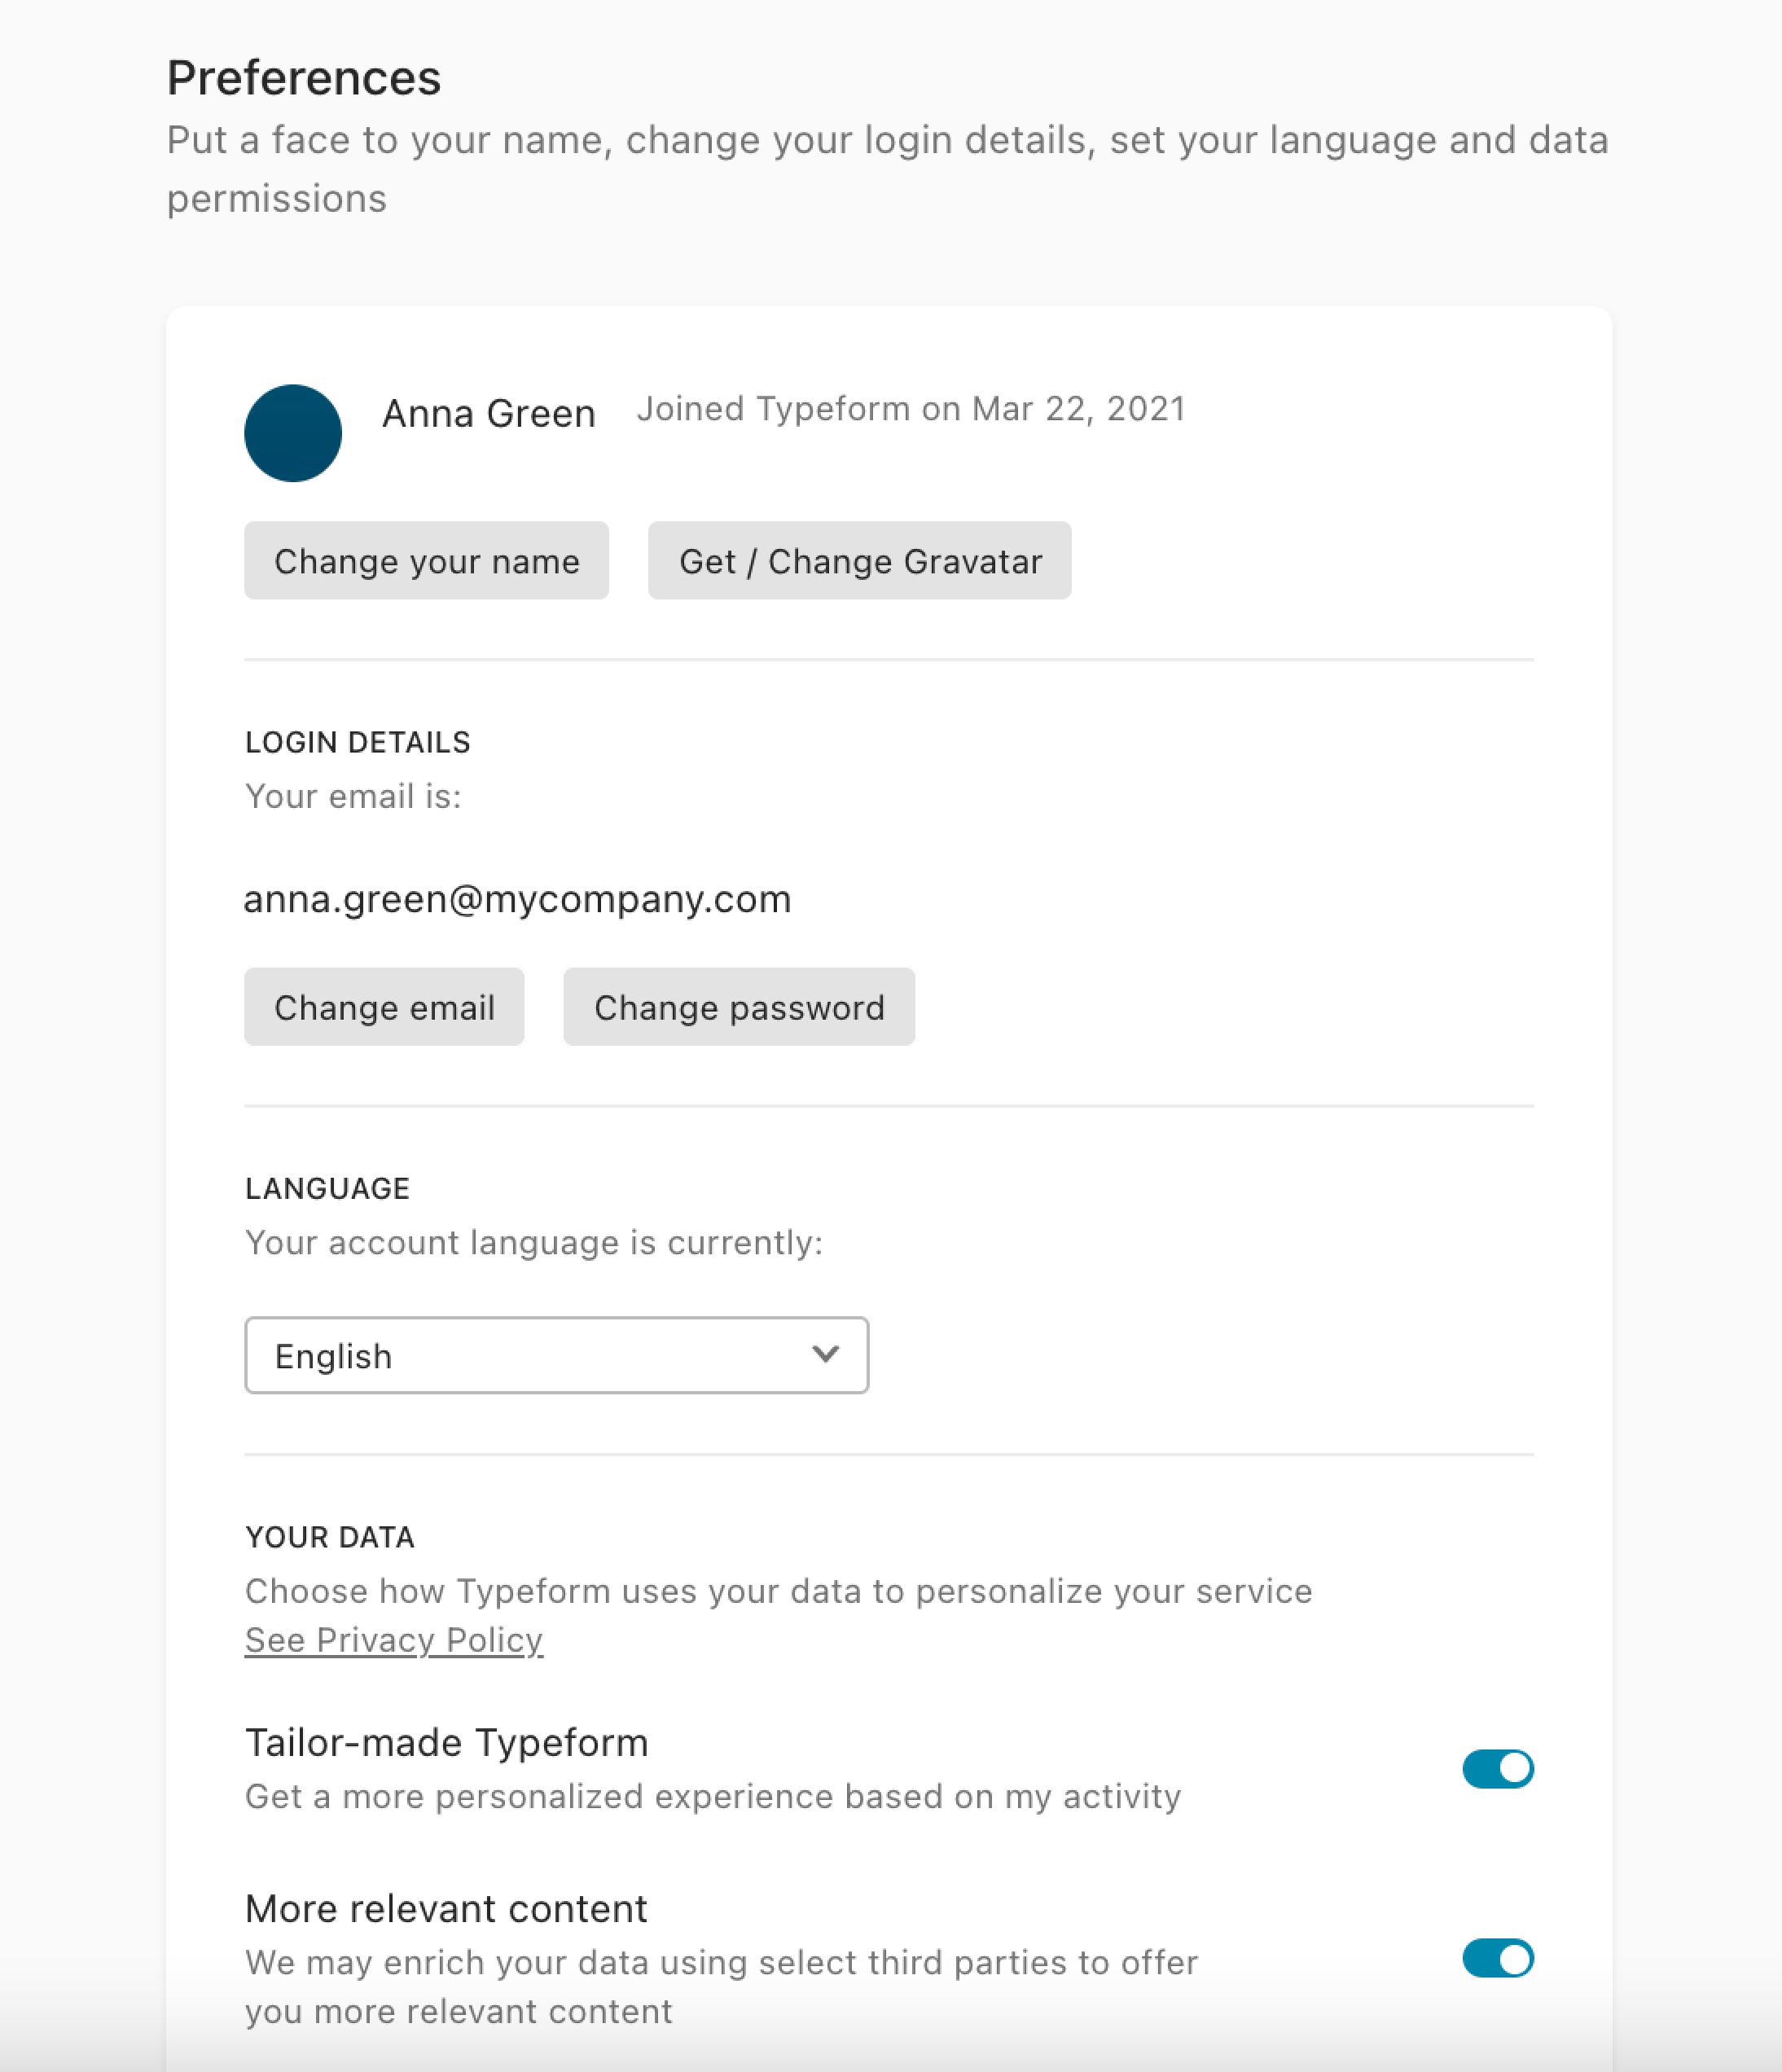
Task: Click the Change your name button
Action: 426,560
